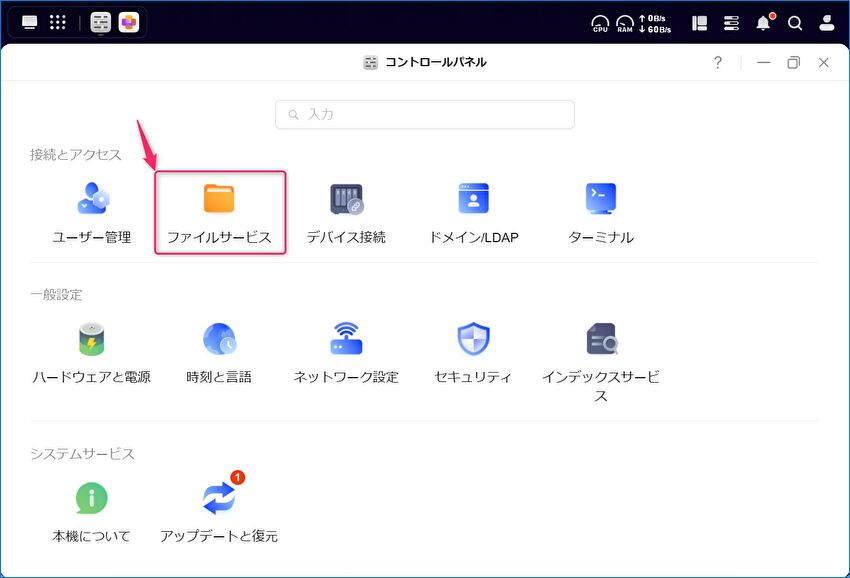Open セキュリティ (Security) settings
This screenshot has width=850, height=578.
[473, 351]
